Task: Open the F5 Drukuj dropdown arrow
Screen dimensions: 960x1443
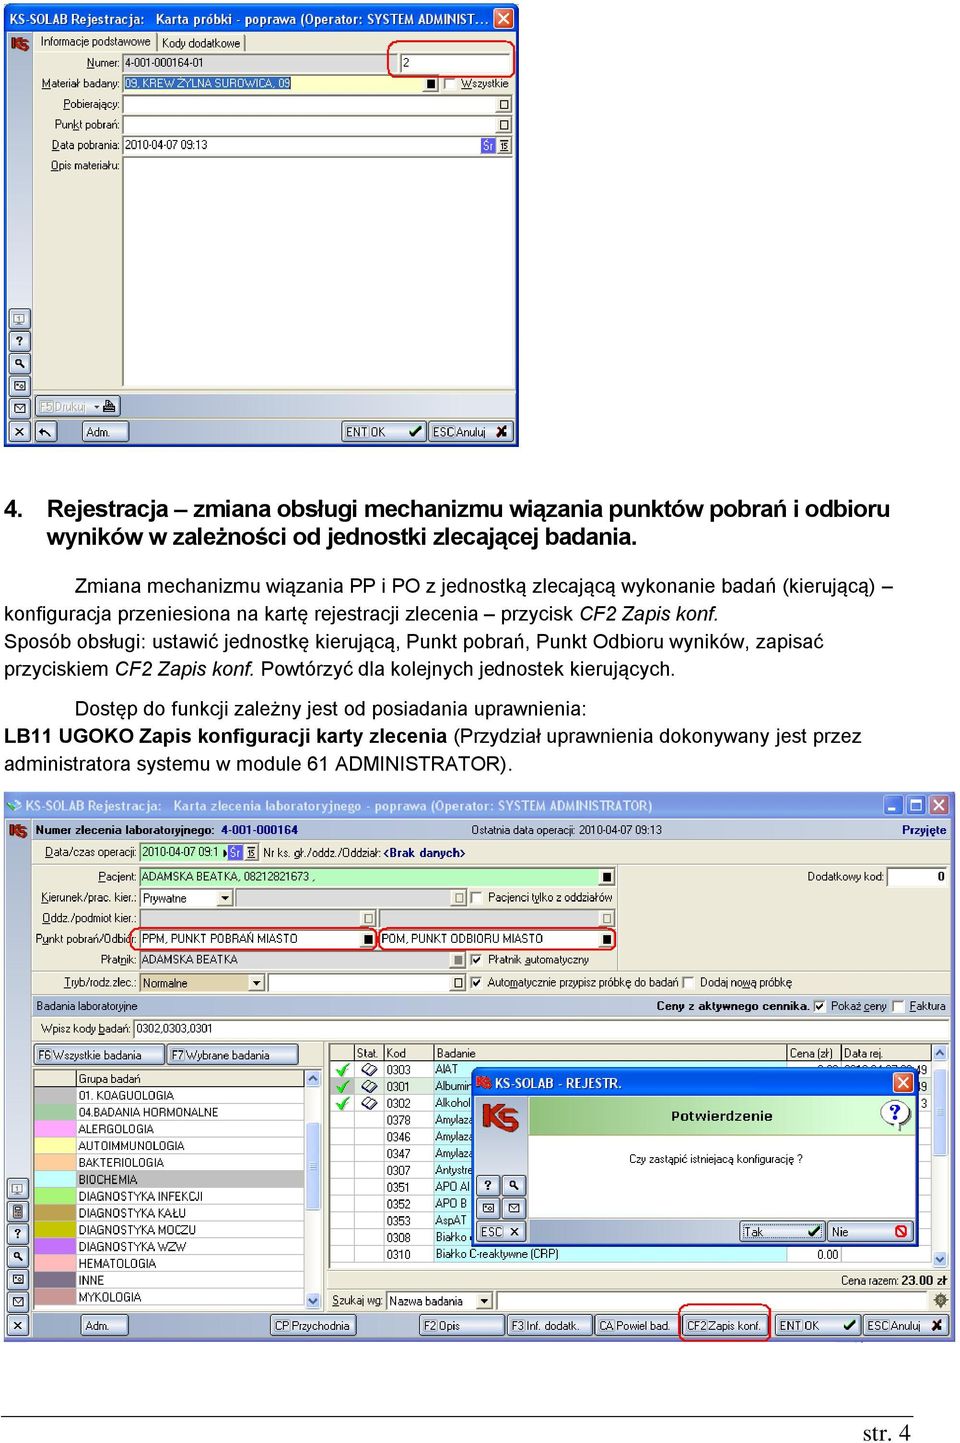Action: pos(97,407)
